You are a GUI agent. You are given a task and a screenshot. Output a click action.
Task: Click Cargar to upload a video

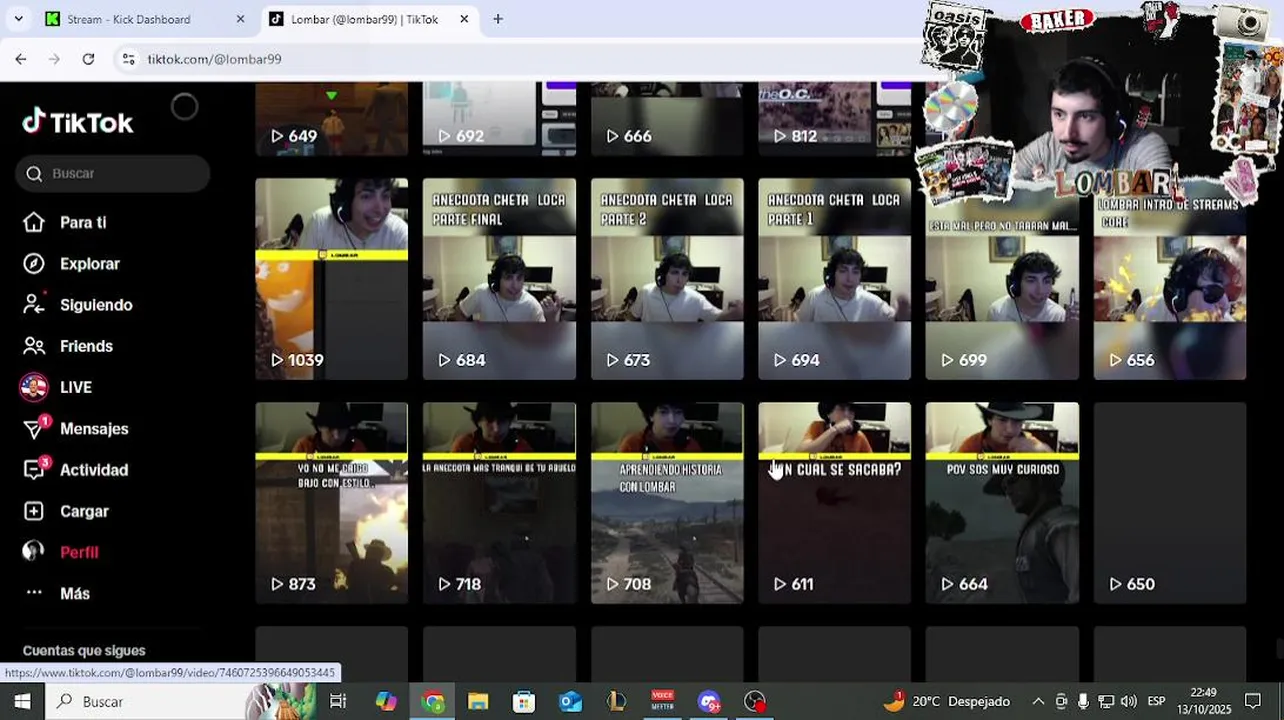point(84,511)
